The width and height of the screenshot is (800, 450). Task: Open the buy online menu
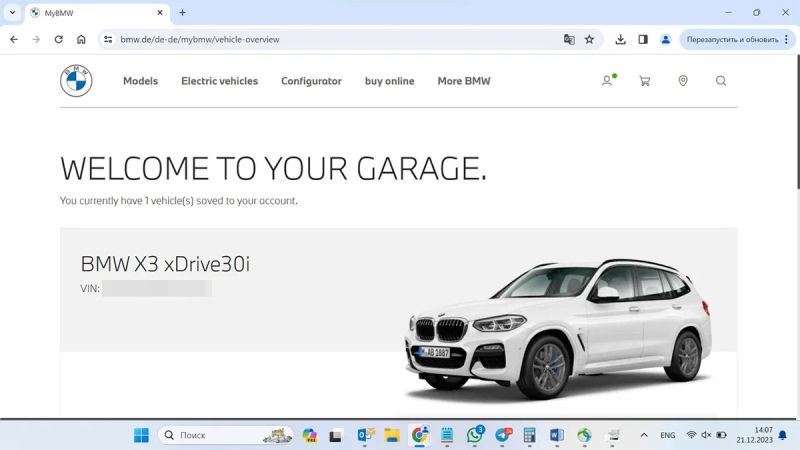(x=389, y=81)
